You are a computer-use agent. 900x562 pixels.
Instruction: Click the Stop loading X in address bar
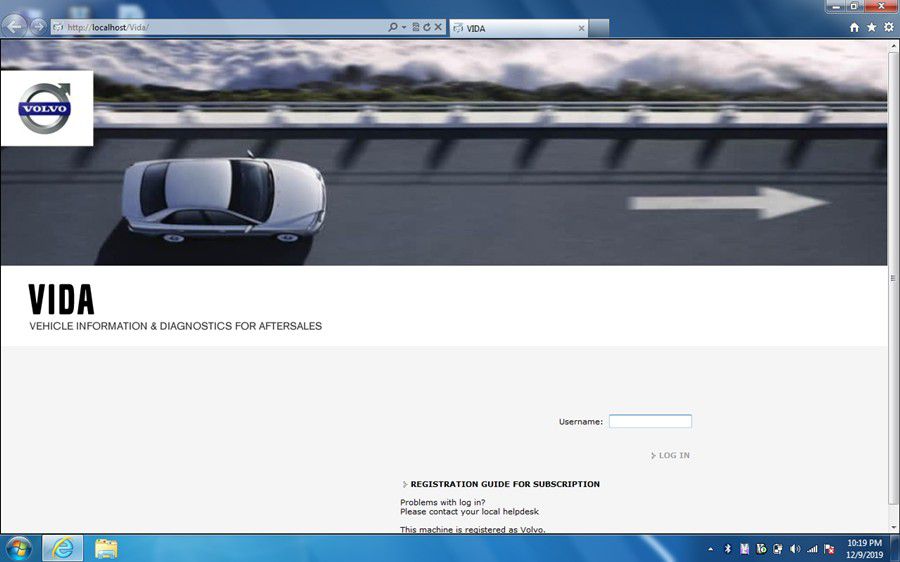(438, 28)
